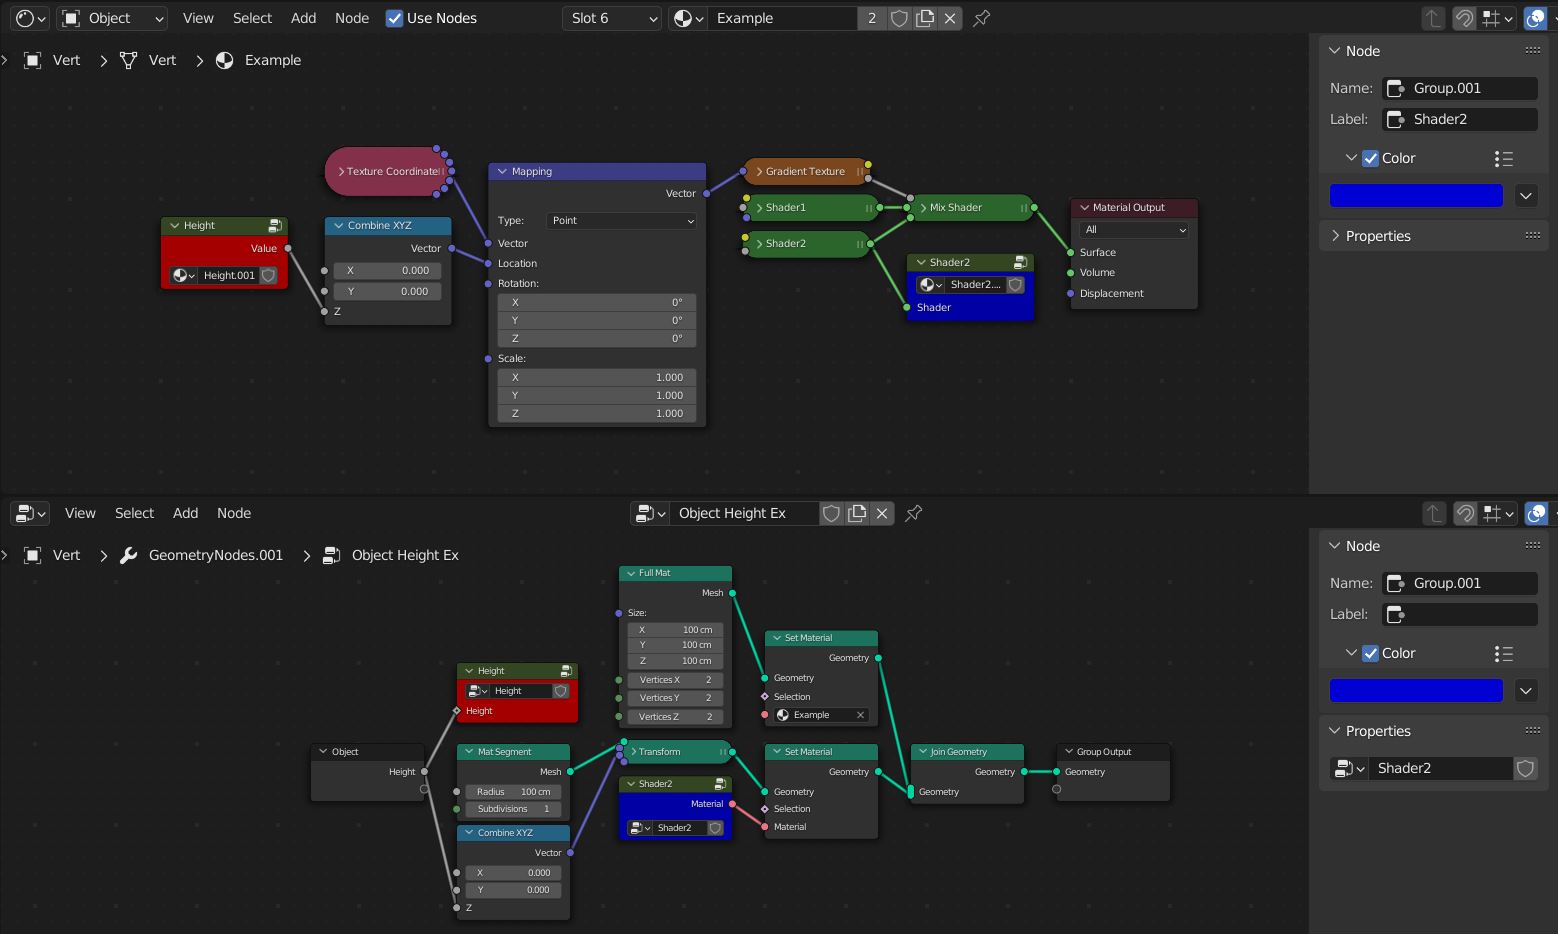Click the blue node color swatch in shader sidebar
The height and width of the screenshot is (934, 1558).
tap(1416, 195)
